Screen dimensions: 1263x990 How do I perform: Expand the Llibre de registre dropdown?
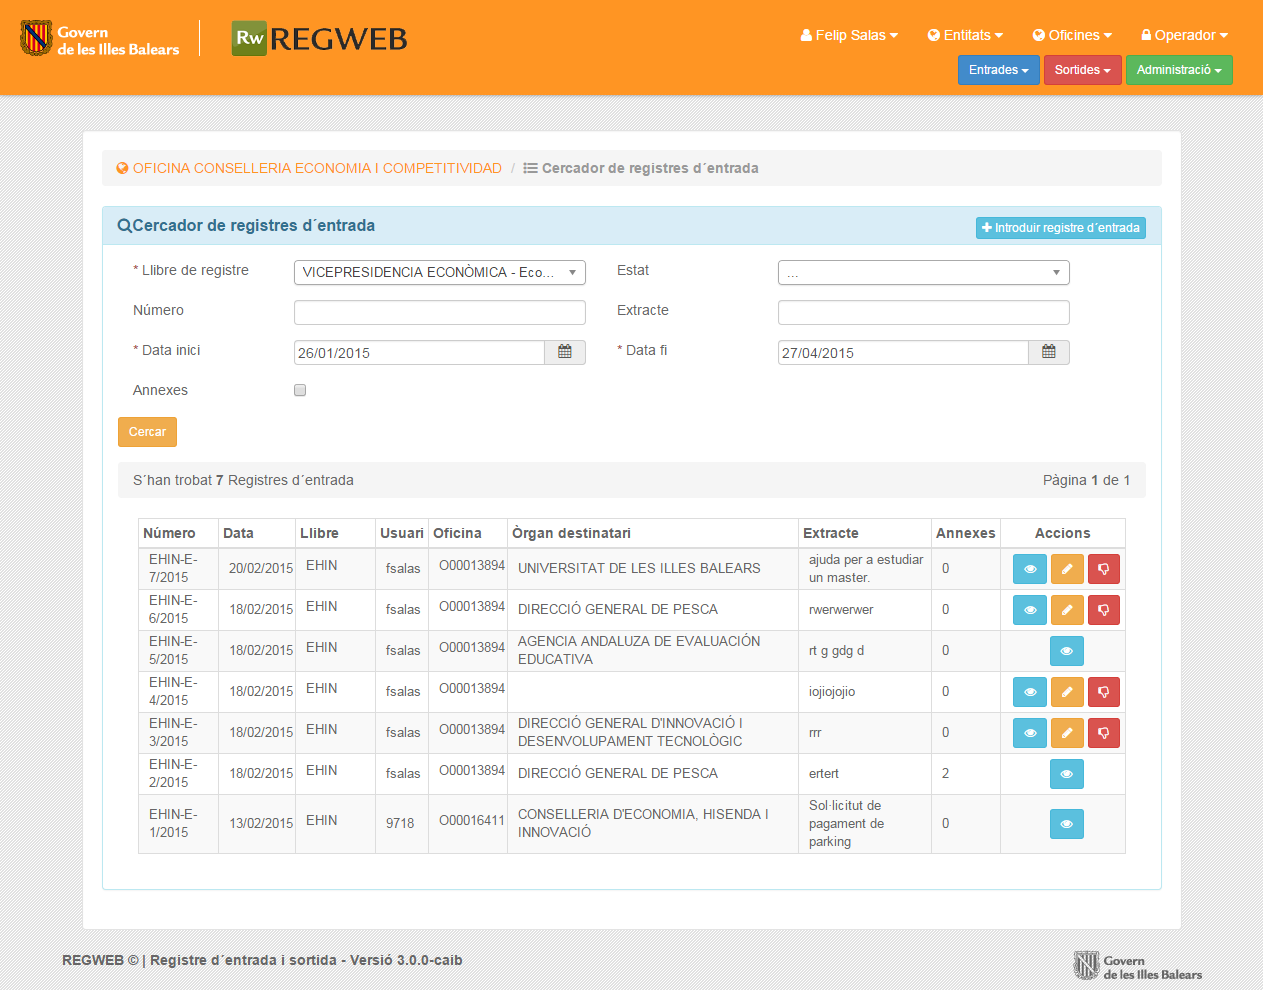[x=439, y=272]
